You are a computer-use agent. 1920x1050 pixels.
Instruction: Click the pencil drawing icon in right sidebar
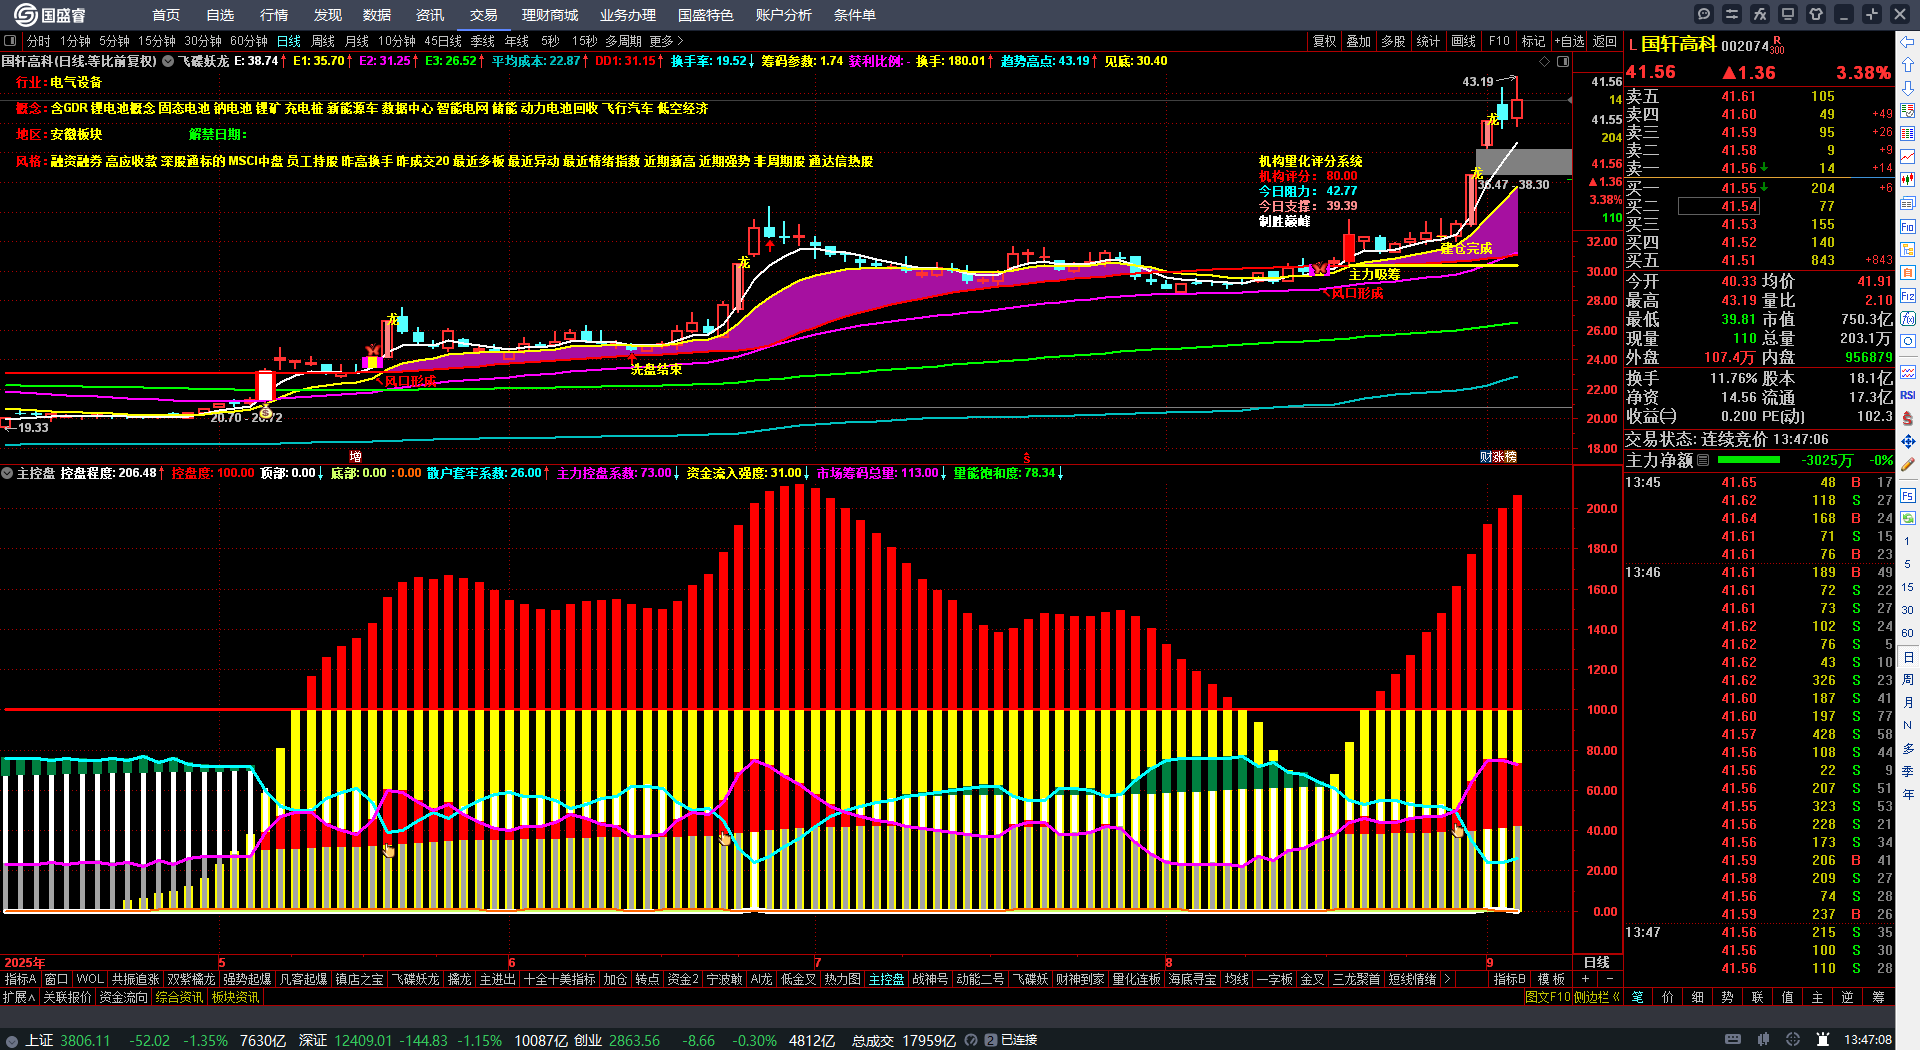click(x=1908, y=464)
